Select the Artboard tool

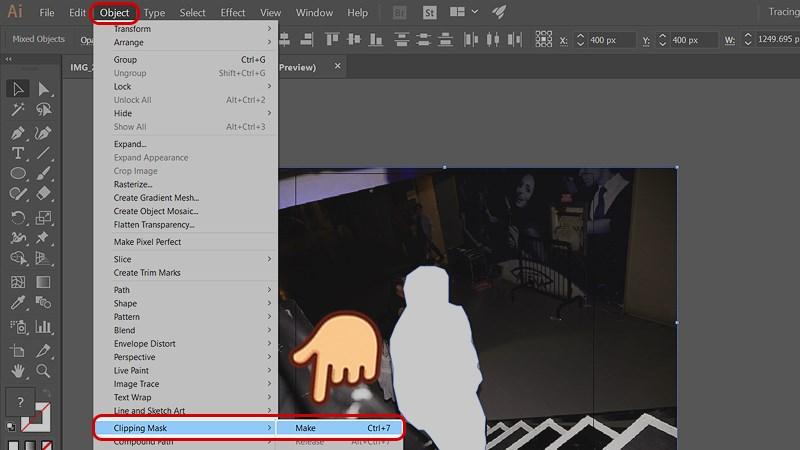[x=18, y=351]
